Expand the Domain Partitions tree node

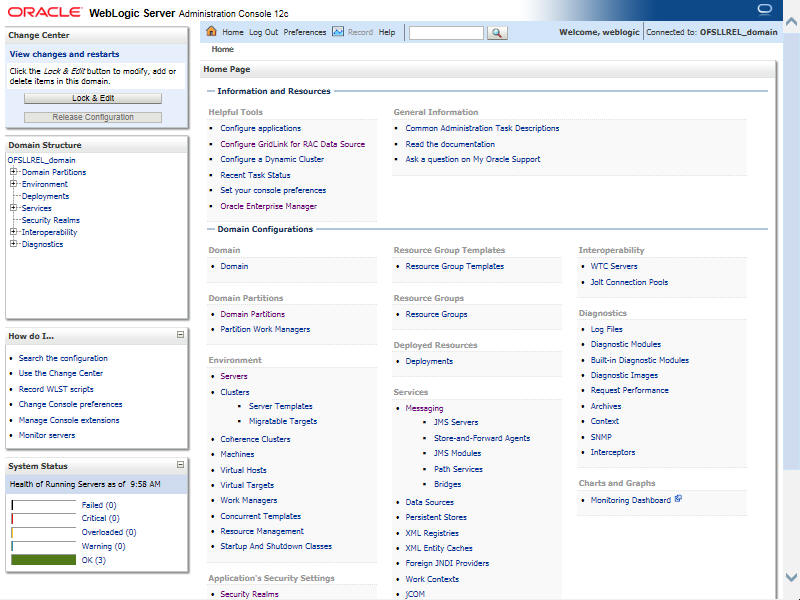14,172
